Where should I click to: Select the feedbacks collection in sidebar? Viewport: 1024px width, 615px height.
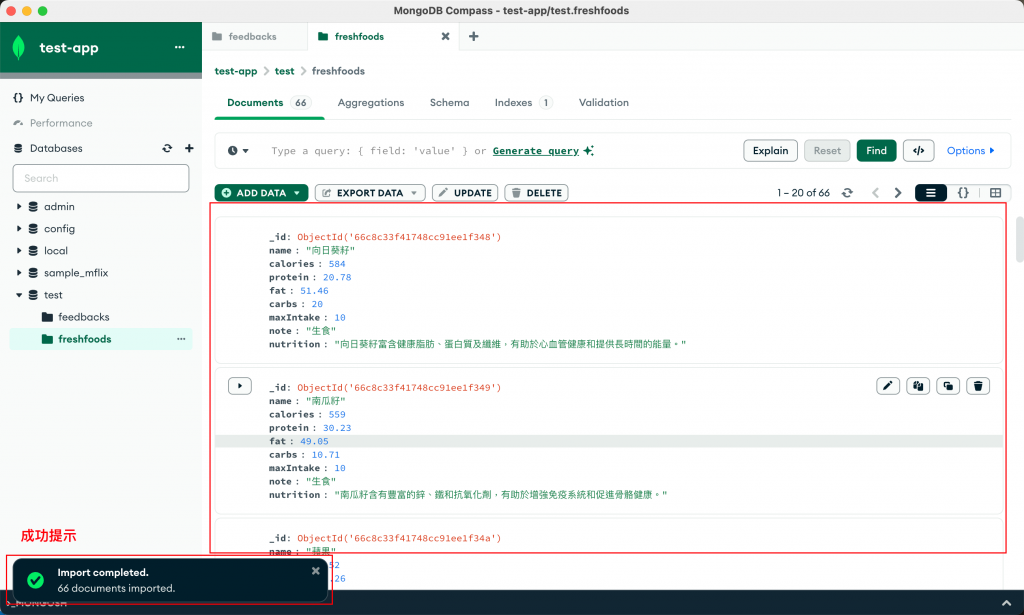click(x=84, y=317)
